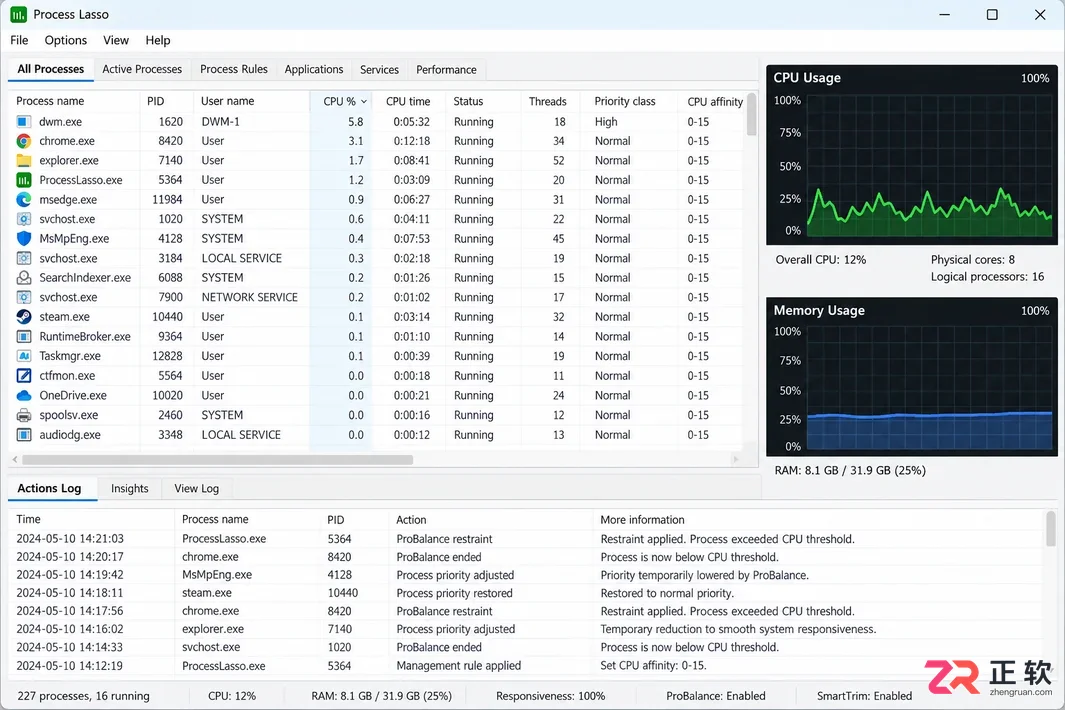Click the explorer.exe folder icon

click(24, 160)
